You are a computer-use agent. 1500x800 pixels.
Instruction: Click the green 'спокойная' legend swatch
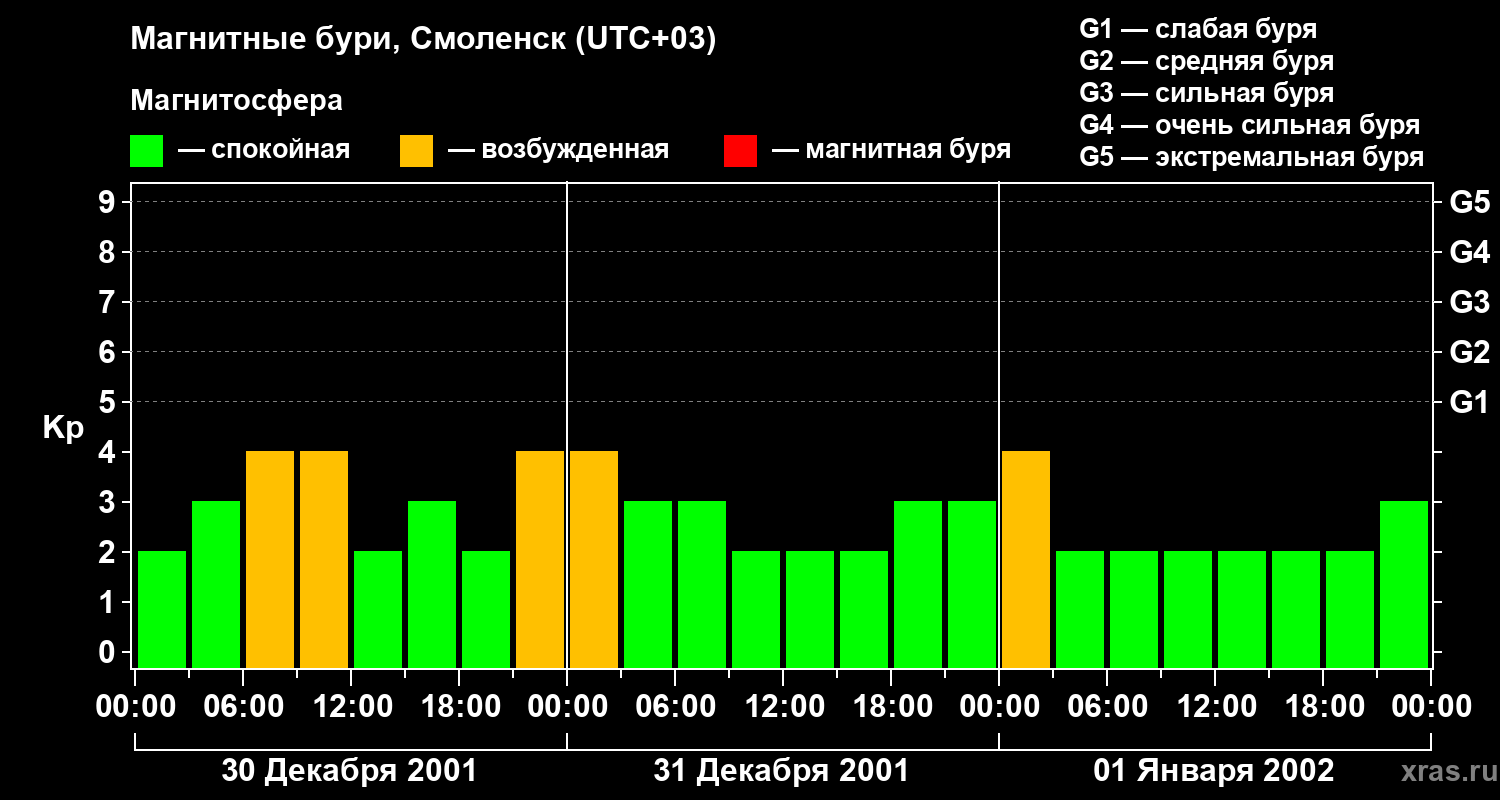click(146, 151)
